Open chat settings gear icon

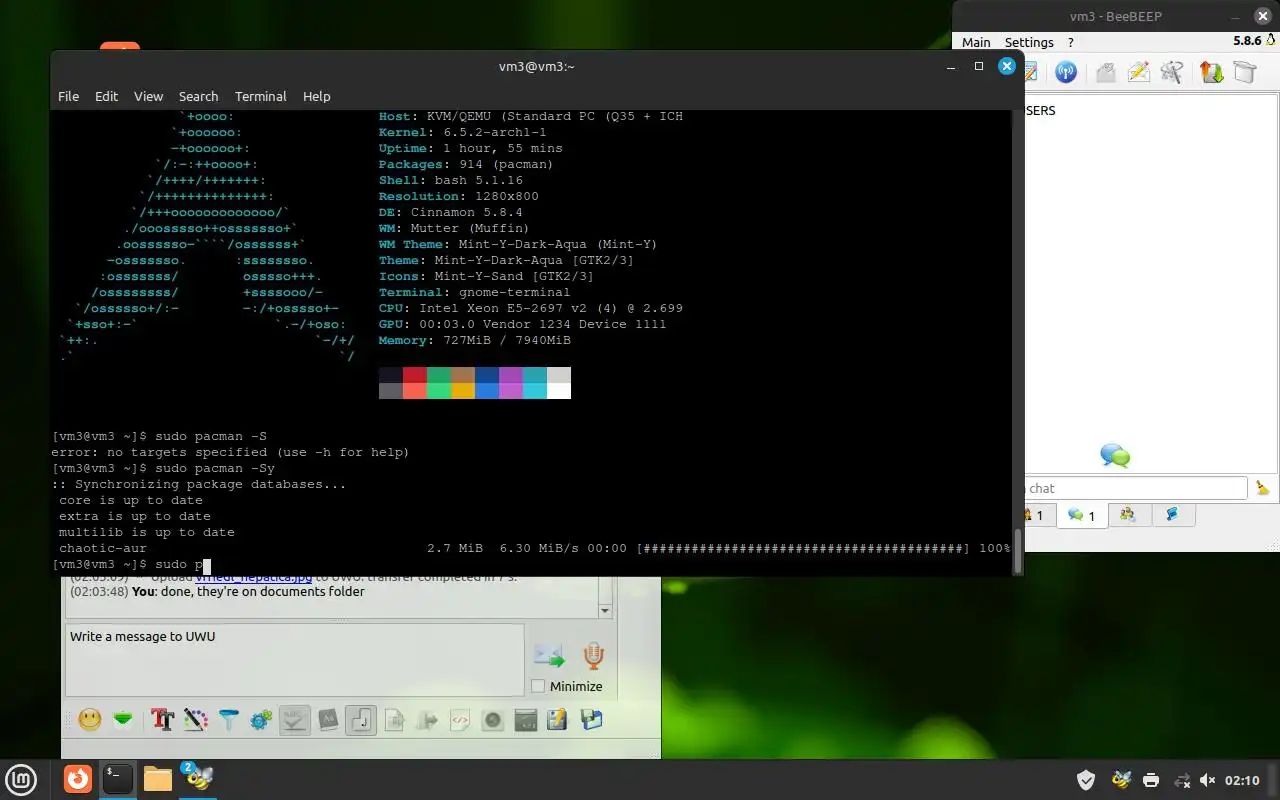click(261, 719)
